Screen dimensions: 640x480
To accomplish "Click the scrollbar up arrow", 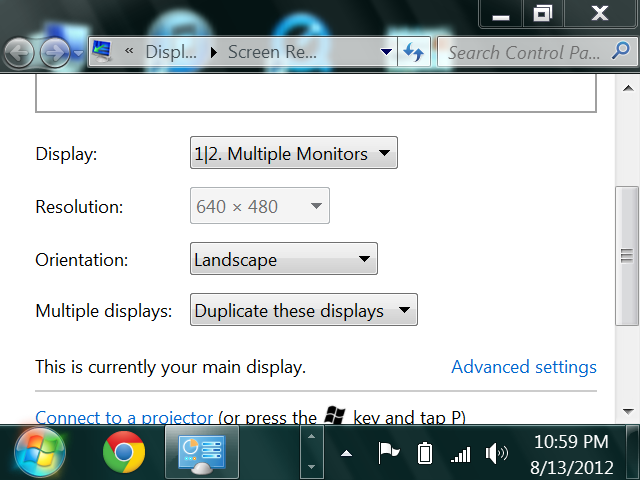I will 628,88.
